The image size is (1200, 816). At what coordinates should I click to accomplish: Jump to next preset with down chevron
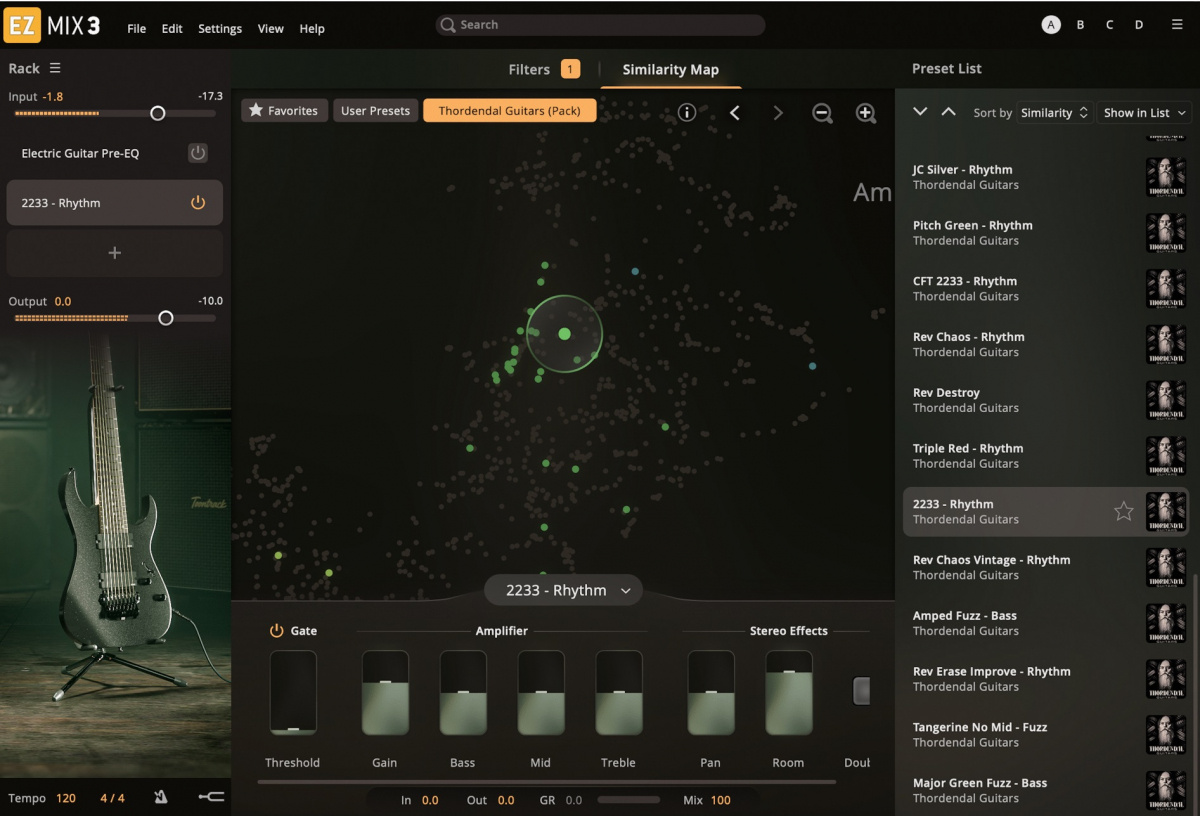point(920,112)
